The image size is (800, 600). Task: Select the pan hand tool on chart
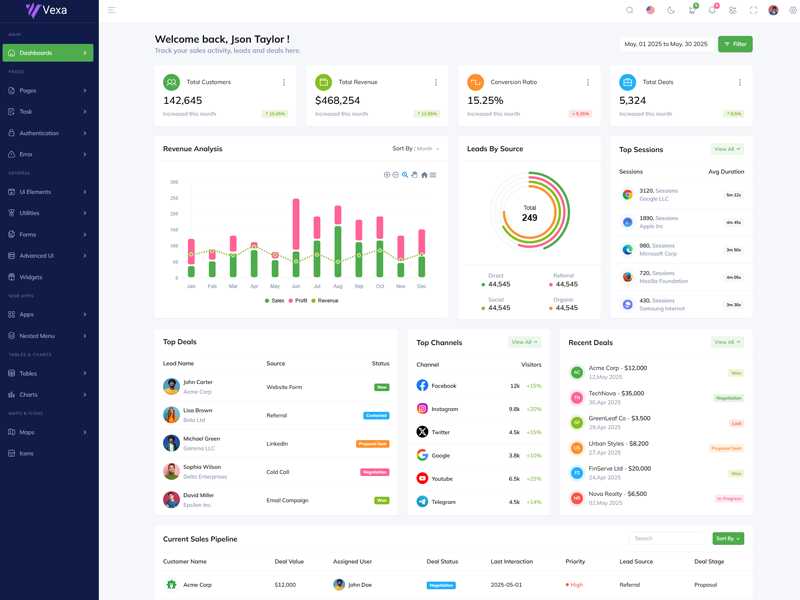click(x=414, y=175)
